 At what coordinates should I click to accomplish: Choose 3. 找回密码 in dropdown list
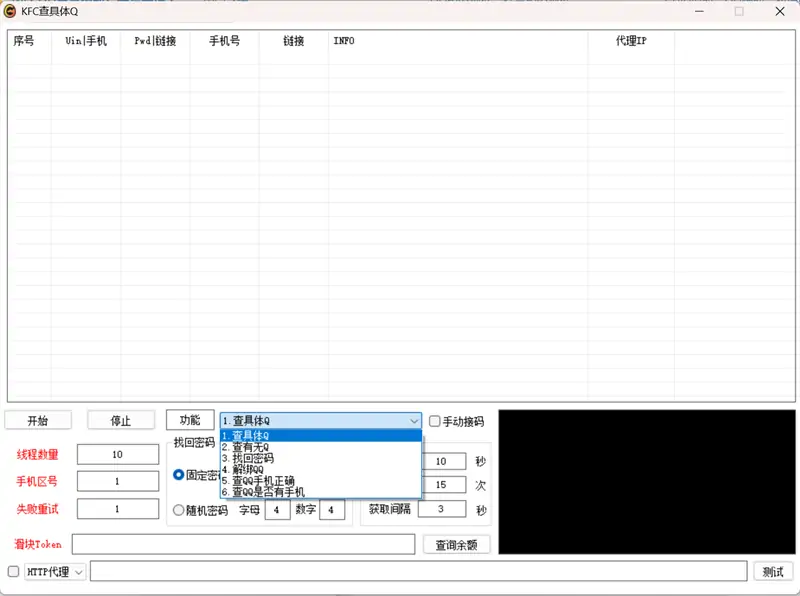tap(247, 459)
